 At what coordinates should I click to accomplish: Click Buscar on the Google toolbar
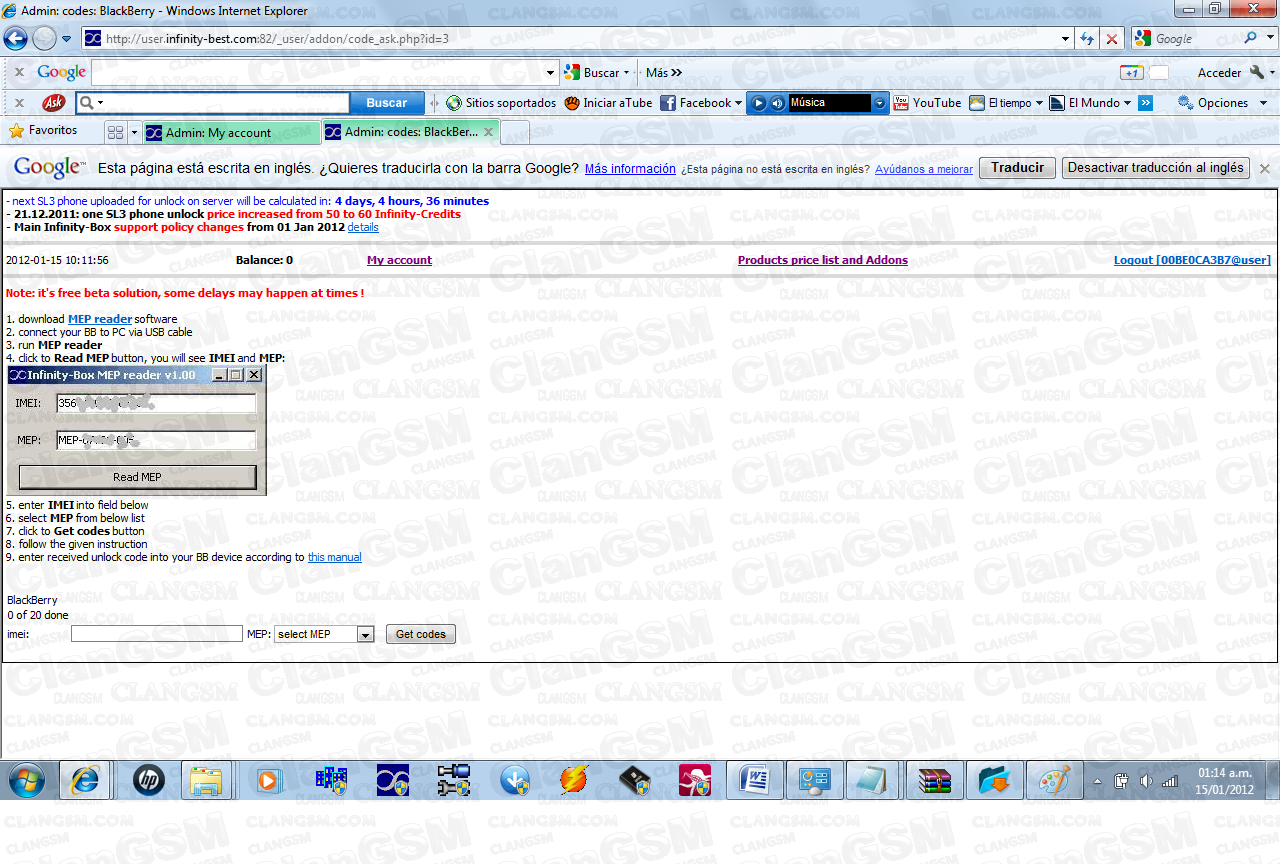(x=596, y=72)
